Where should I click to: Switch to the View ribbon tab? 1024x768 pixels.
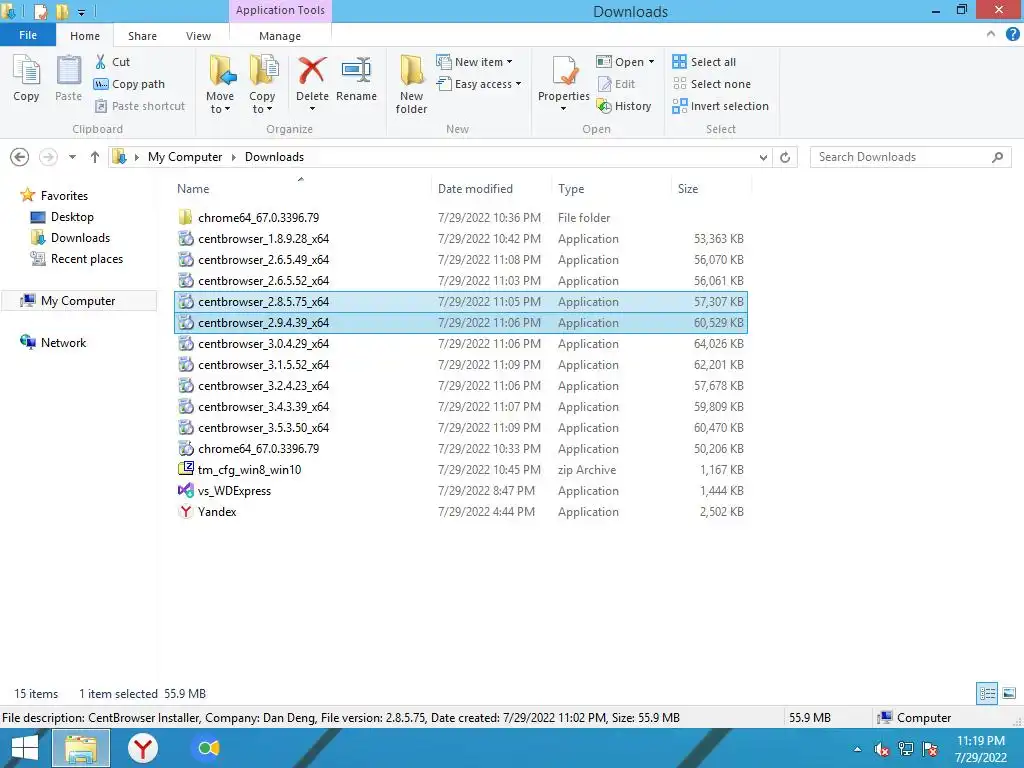(199, 36)
